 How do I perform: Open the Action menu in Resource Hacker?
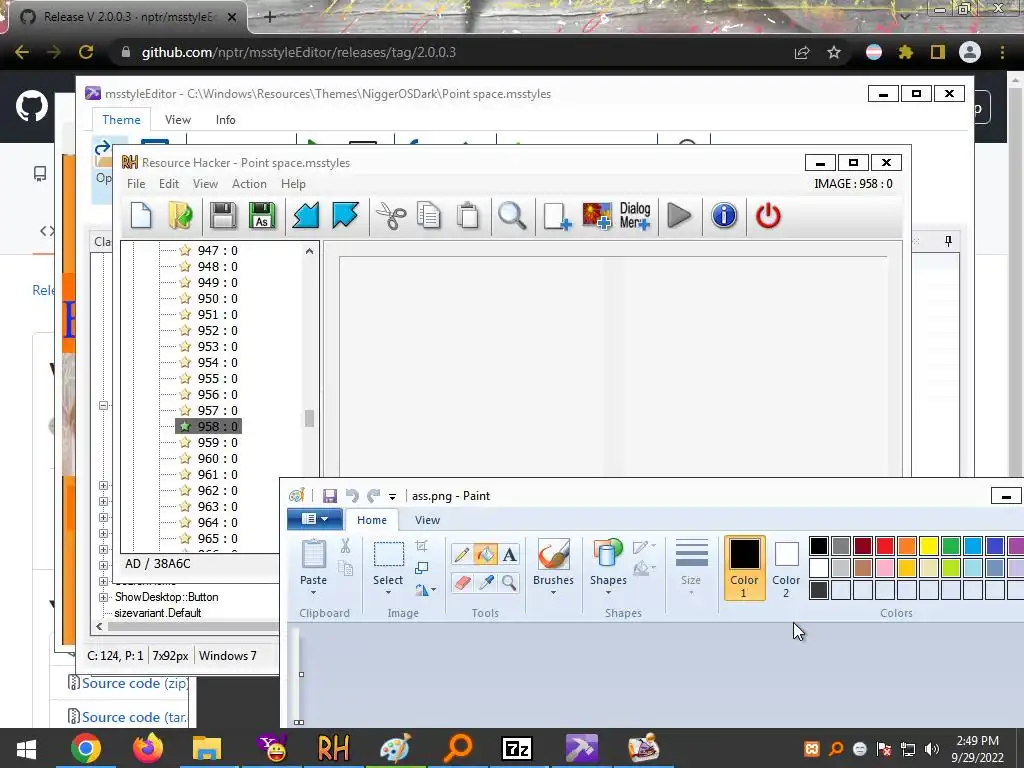pyautogui.click(x=249, y=184)
